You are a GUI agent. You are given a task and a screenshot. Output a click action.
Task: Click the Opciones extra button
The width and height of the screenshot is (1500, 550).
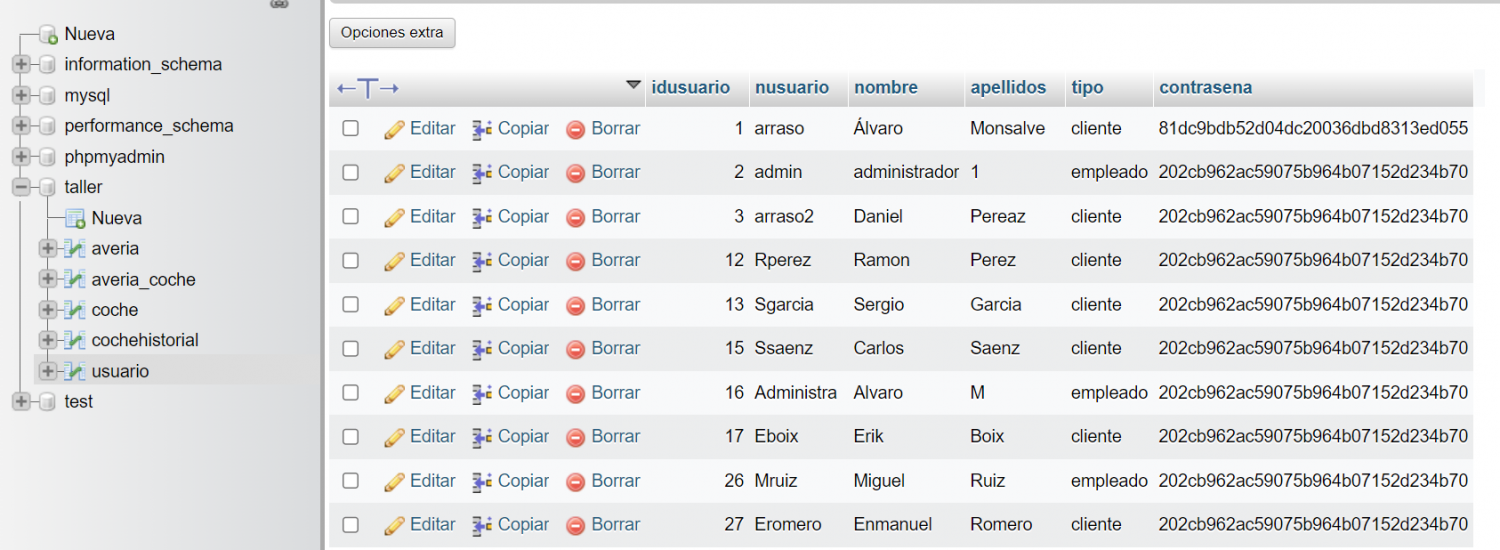click(392, 33)
